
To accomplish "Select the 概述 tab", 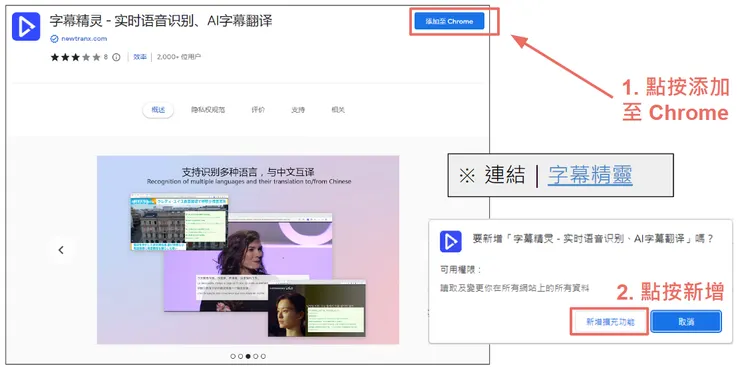I will [158, 110].
